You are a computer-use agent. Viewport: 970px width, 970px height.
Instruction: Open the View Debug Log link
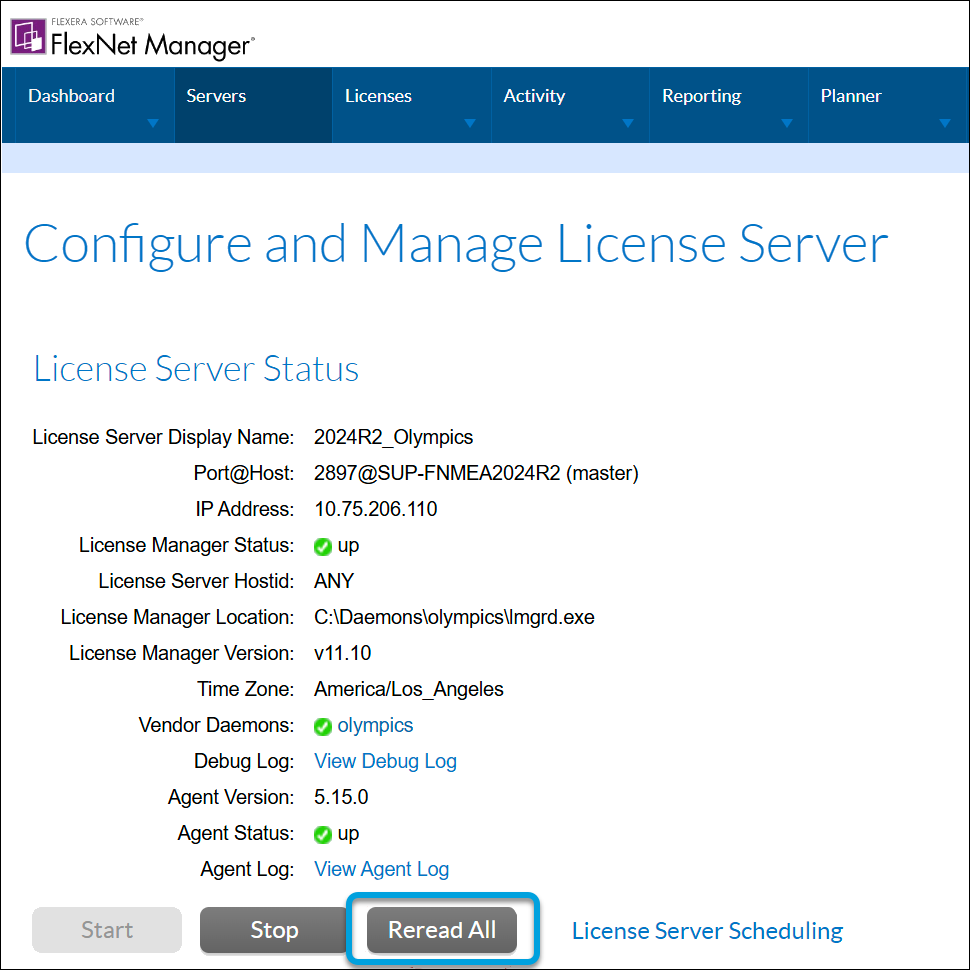tap(385, 761)
